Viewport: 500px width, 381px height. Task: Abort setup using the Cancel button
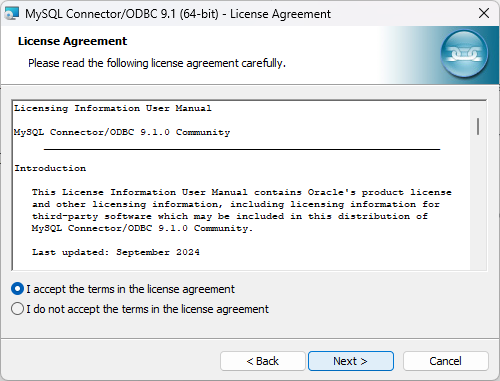[x=446, y=361]
